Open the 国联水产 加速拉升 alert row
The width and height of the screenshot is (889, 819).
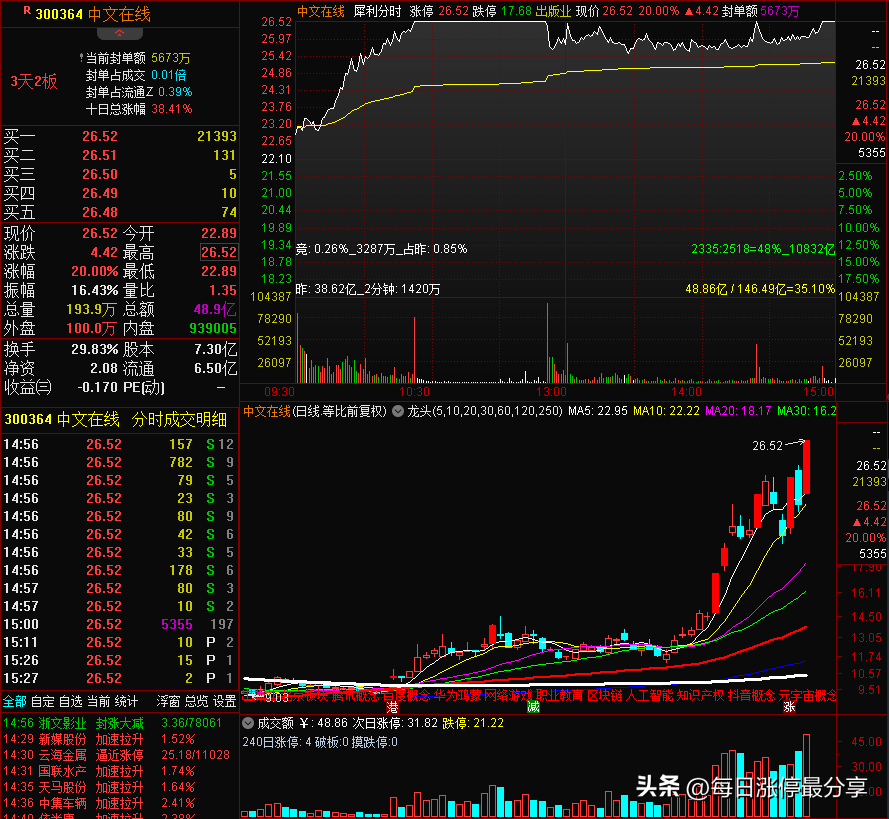click(x=119, y=771)
